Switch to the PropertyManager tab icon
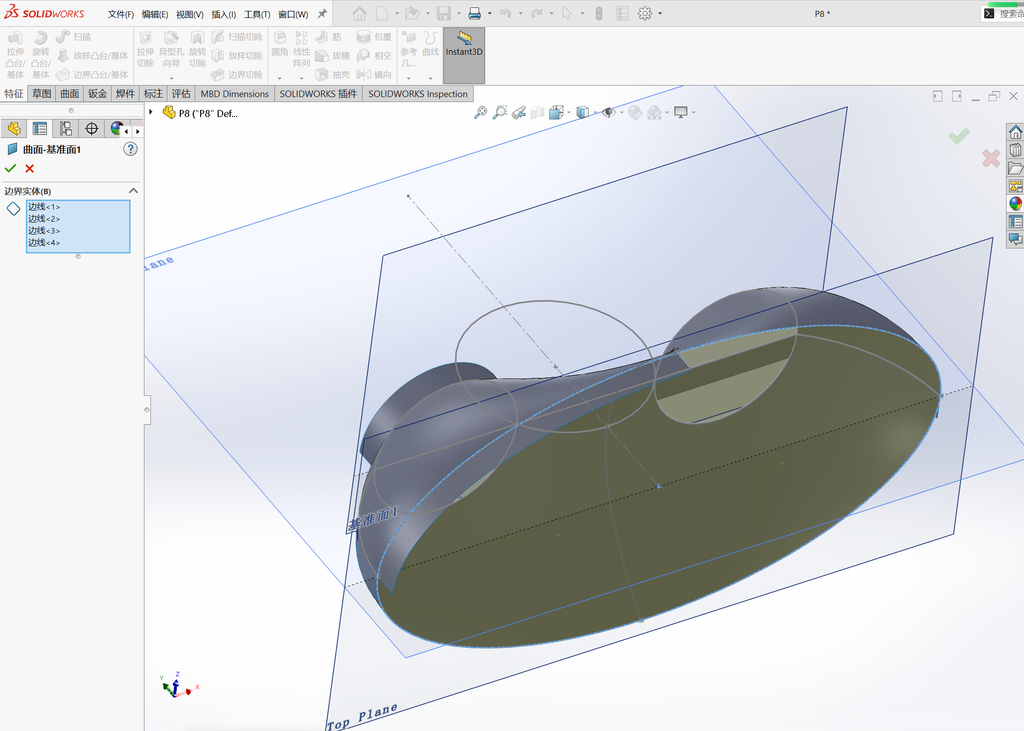This screenshot has width=1024, height=731. [x=40, y=129]
